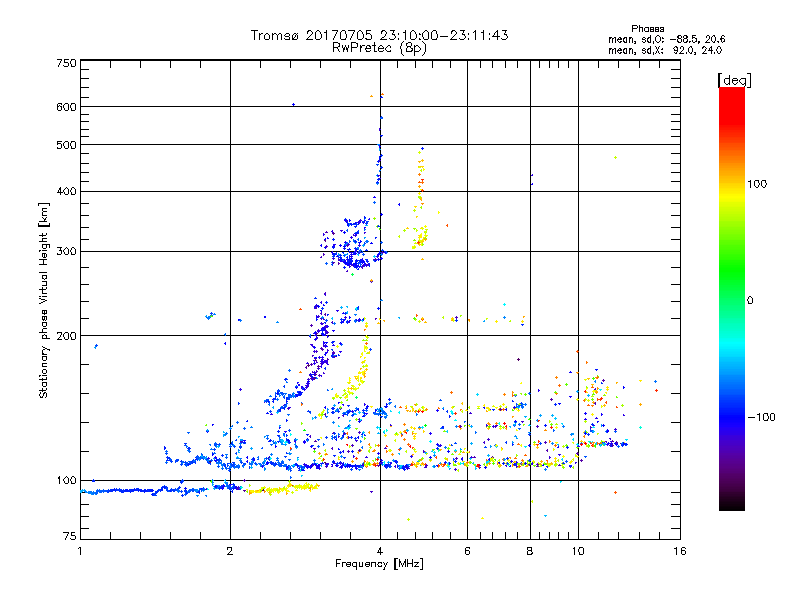Click the x-axis tick label '10'
Screen dimensions: 800x600
pyautogui.click(x=578, y=551)
